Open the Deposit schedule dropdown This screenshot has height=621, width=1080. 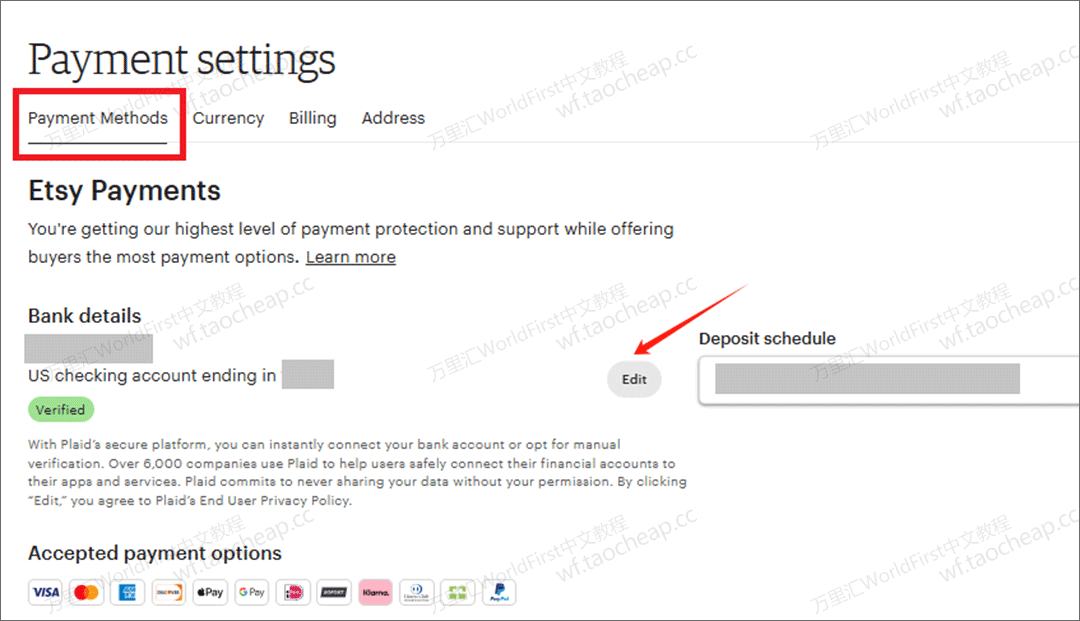pyautogui.click(x=889, y=380)
